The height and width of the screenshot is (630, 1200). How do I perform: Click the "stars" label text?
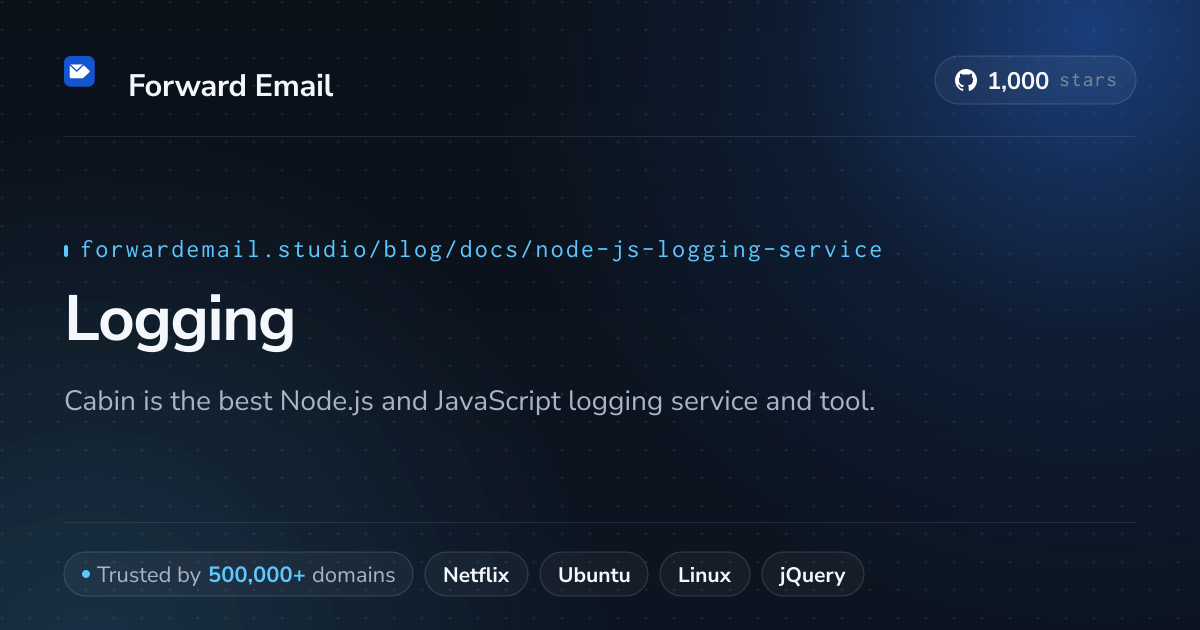pos(1088,81)
